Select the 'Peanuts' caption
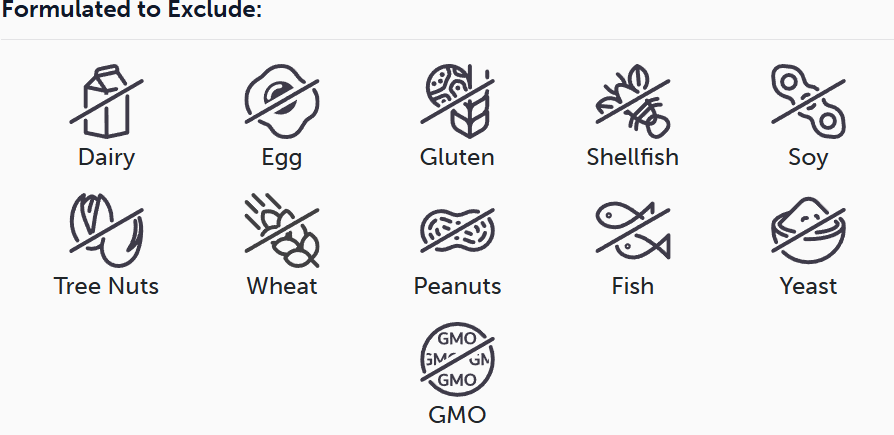Screen dimensions: 894x435 [457, 286]
